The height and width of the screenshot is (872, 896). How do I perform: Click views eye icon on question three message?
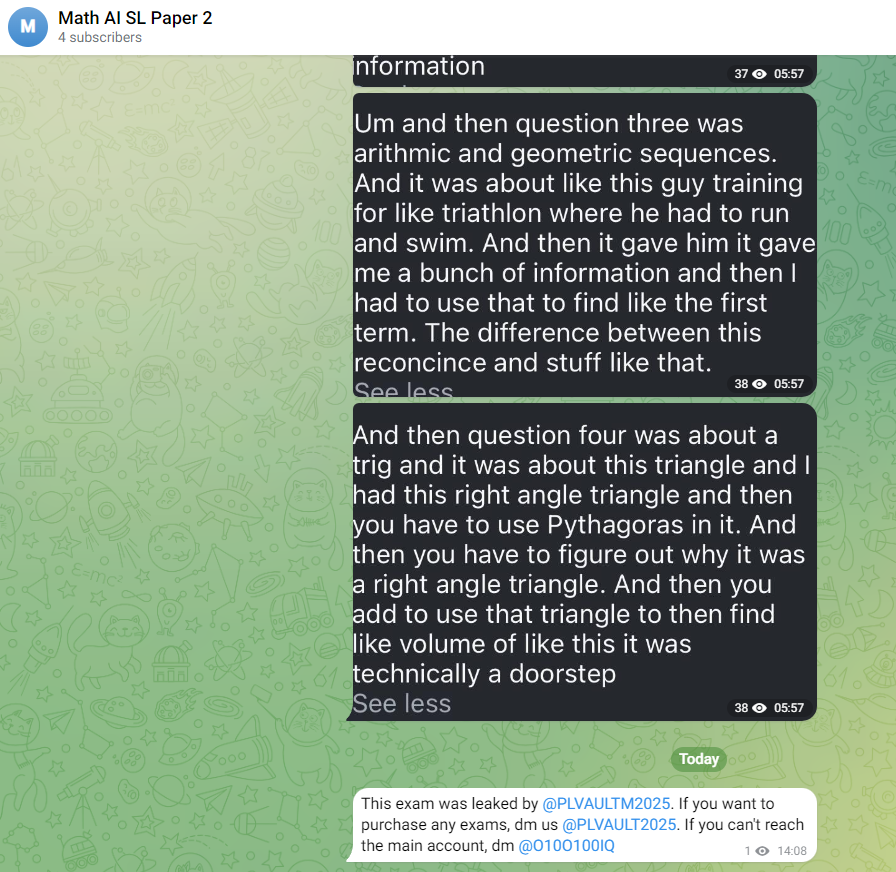coord(759,384)
